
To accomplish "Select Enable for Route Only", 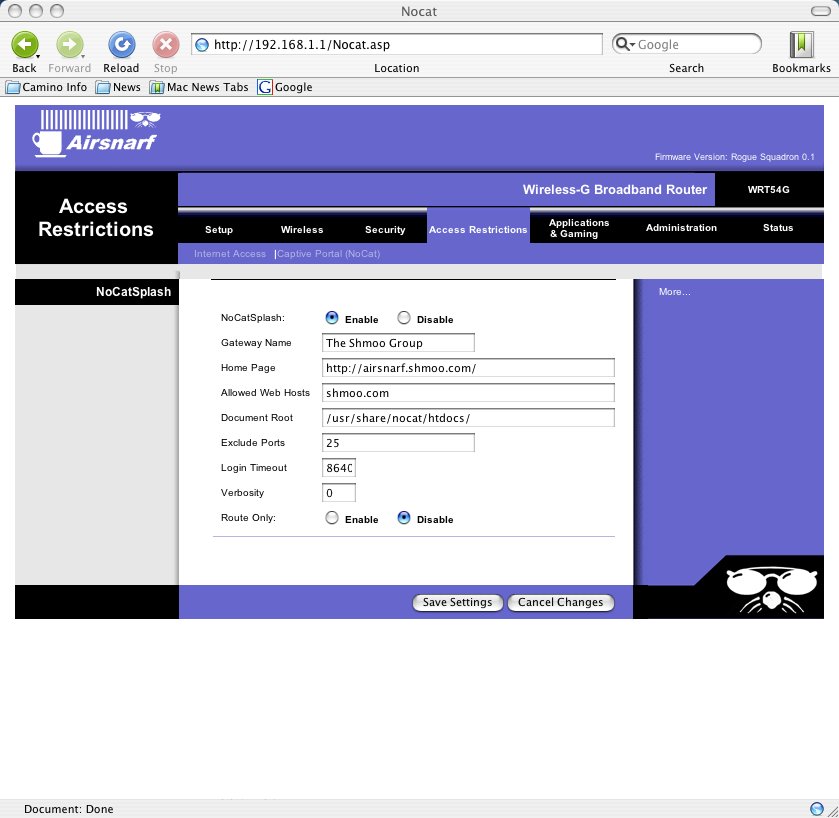I will click(x=332, y=518).
